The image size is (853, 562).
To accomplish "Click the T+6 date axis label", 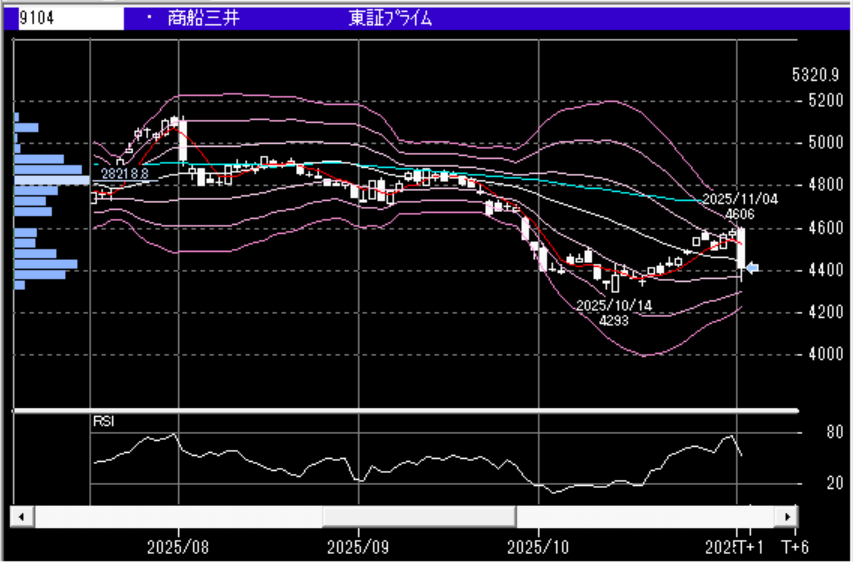I will (x=795, y=547).
